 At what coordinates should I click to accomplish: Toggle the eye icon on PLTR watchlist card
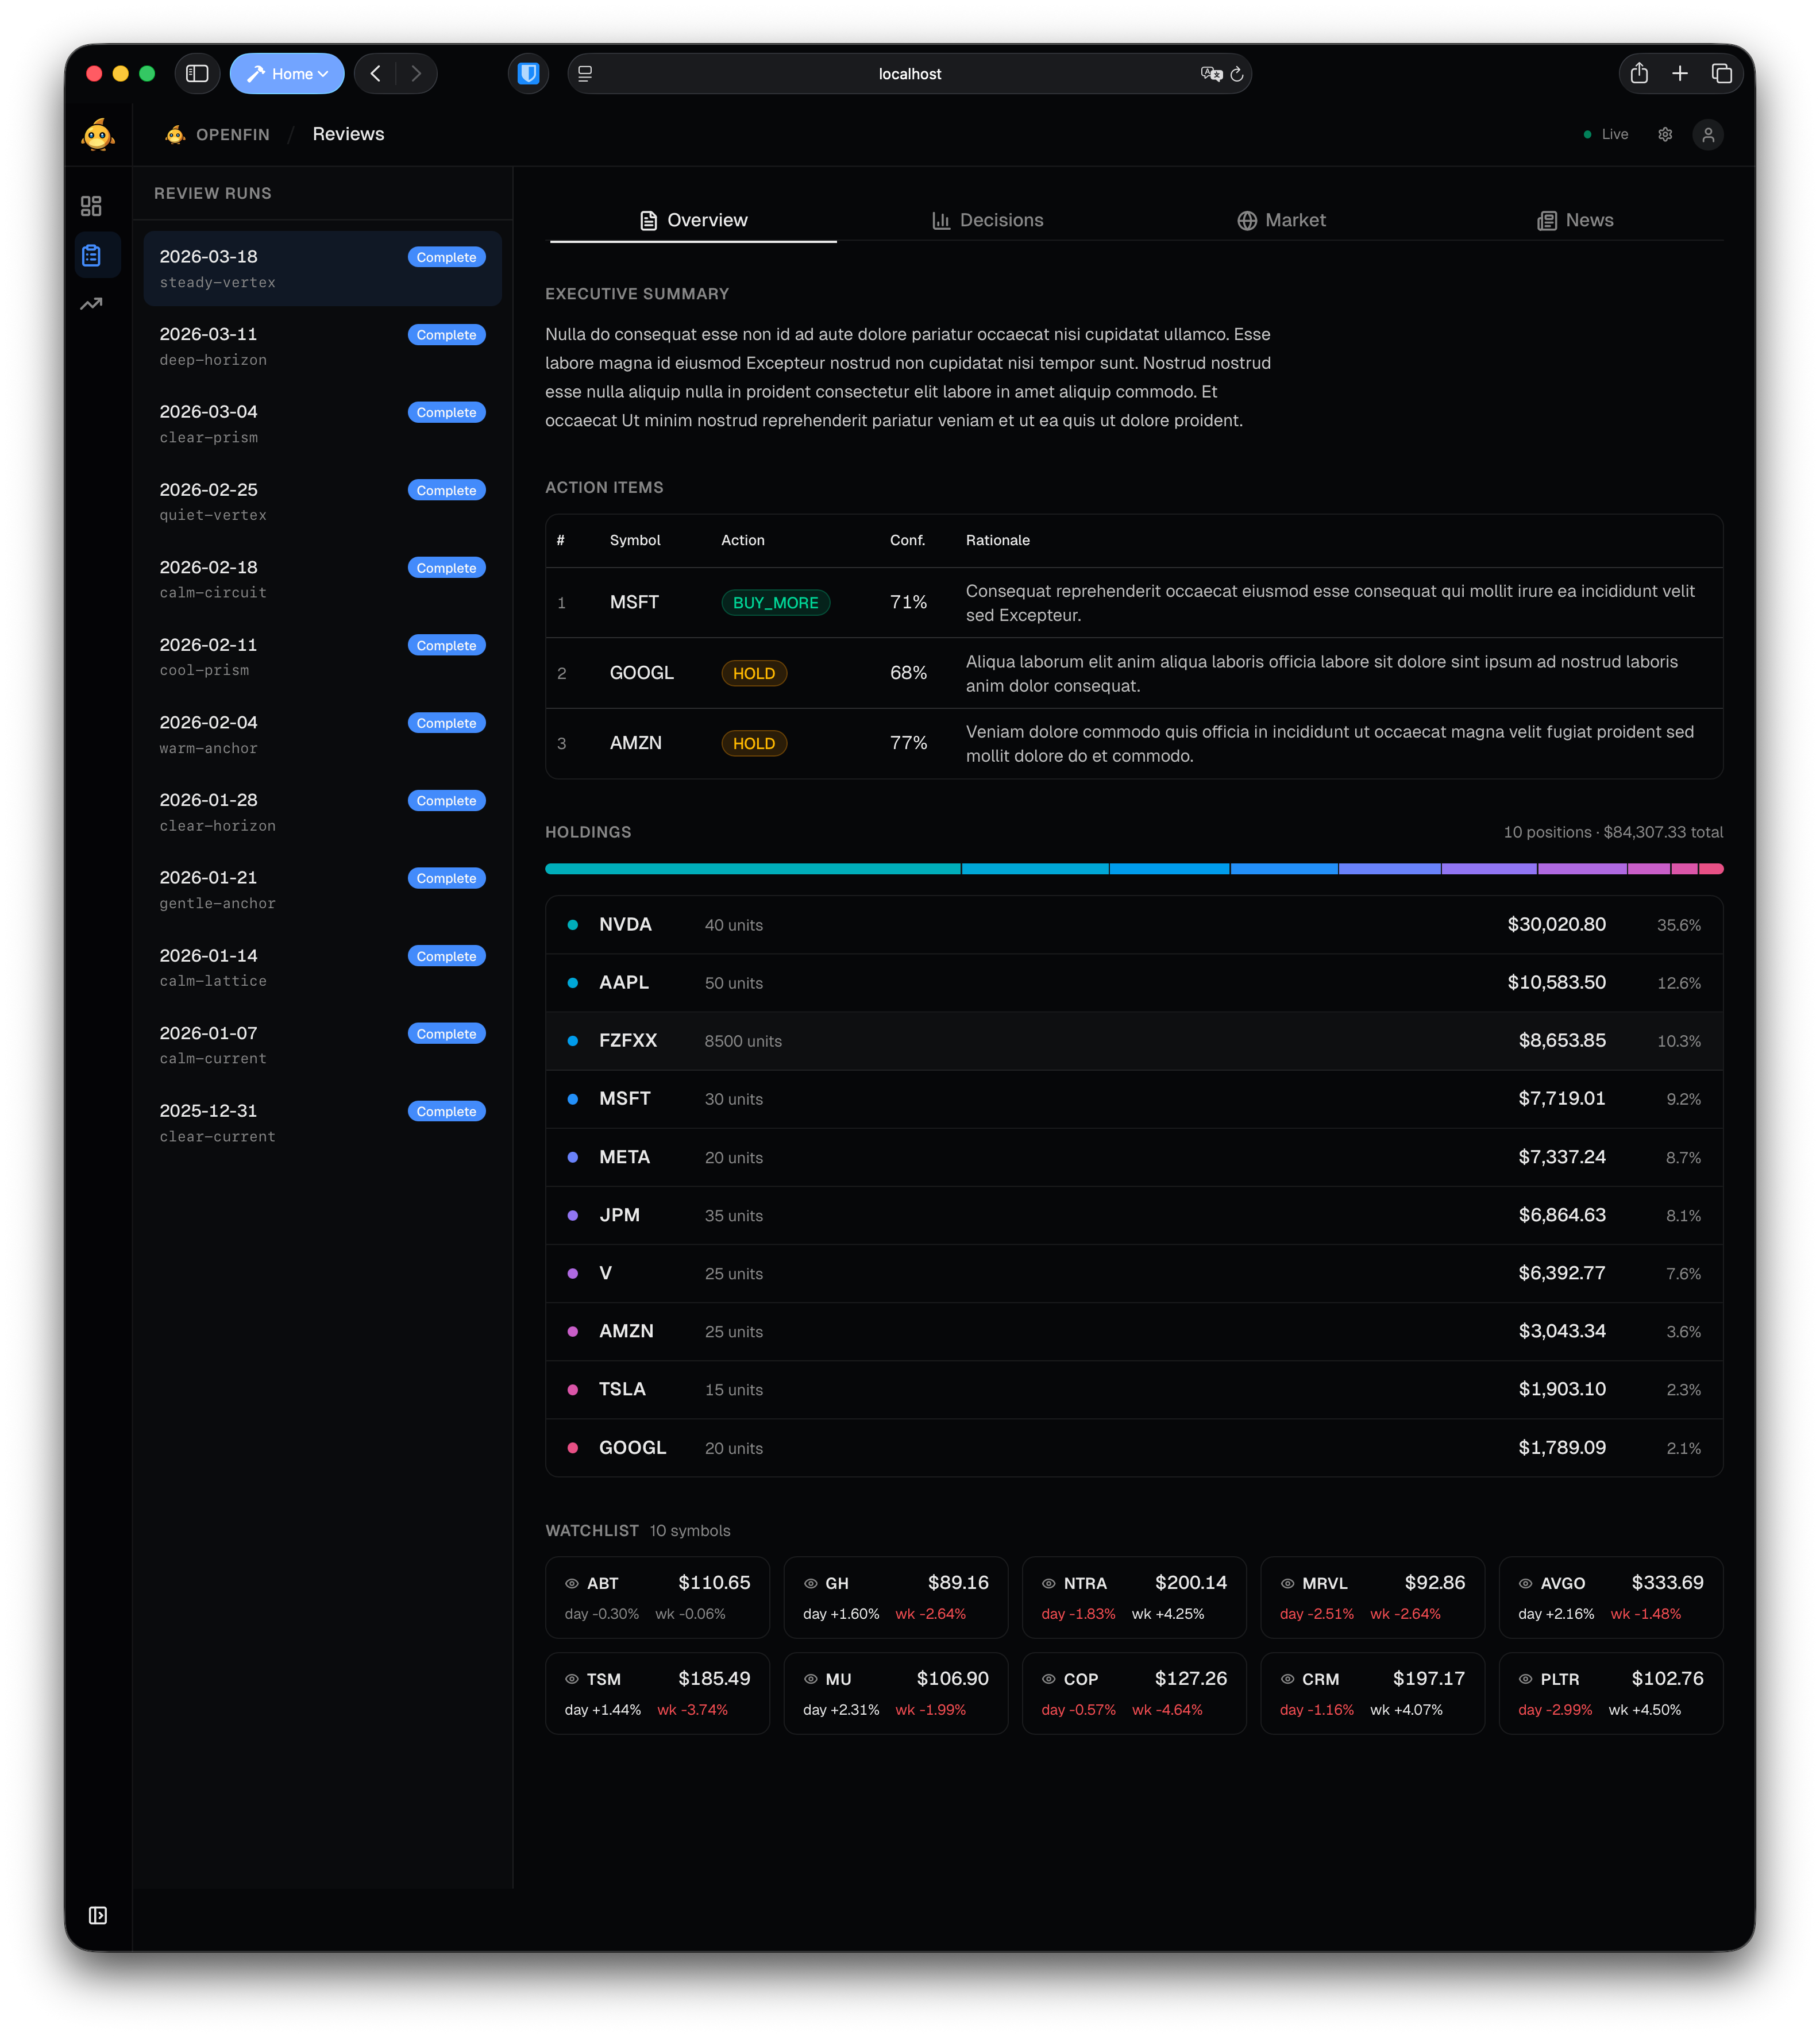pos(1526,1679)
